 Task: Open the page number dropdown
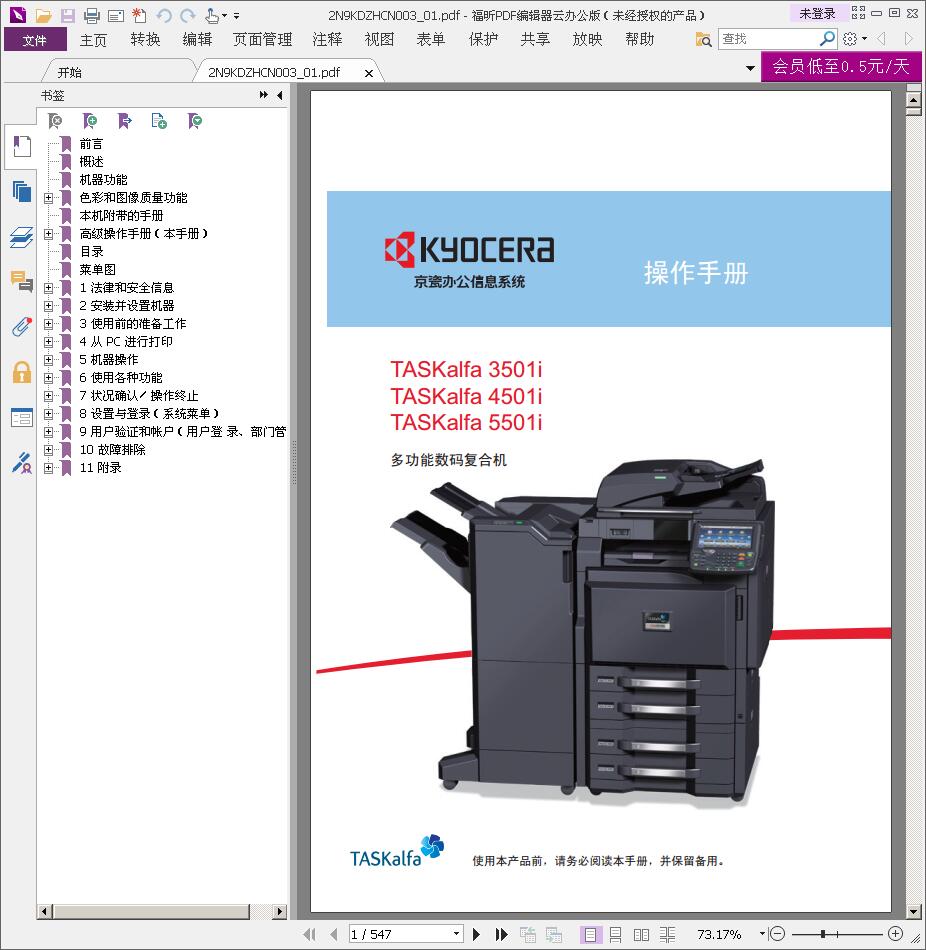(456, 934)
